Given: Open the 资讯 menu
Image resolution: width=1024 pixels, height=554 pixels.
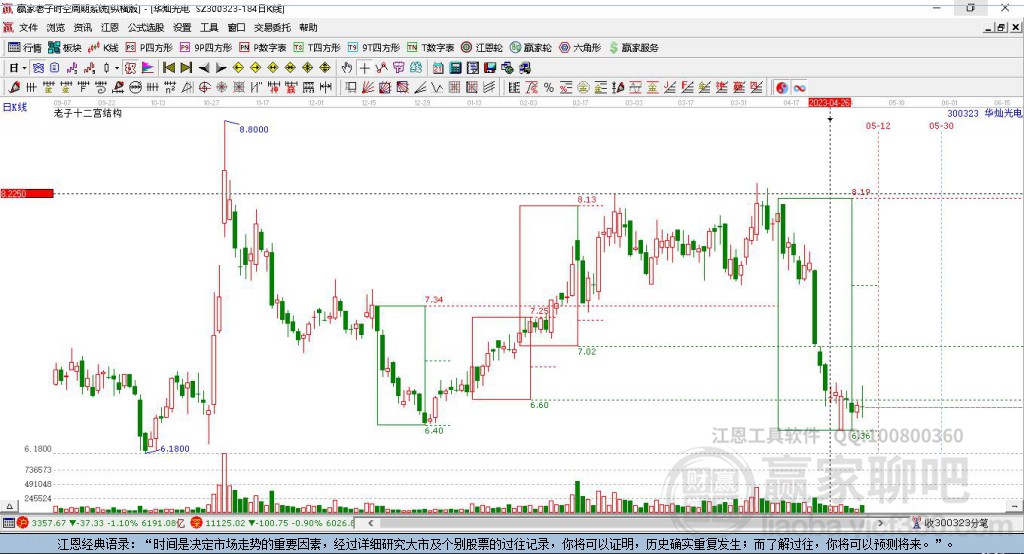Looking at the screenshot, I should [82, 27].
